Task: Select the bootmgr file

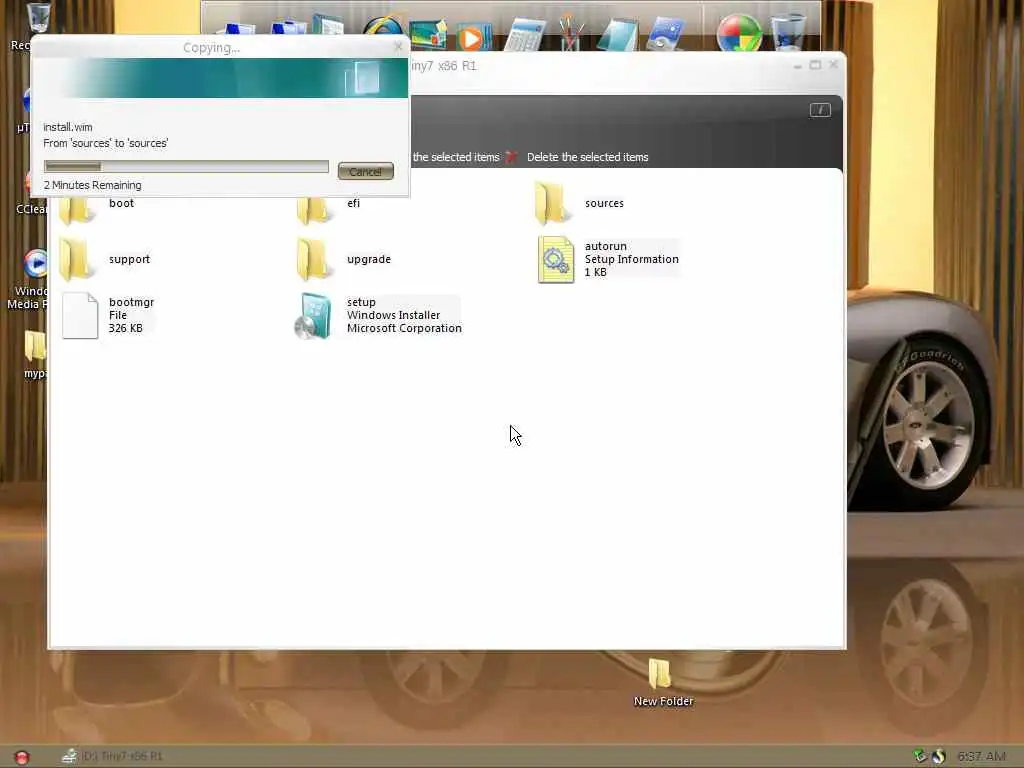Action: pos(108,315)
